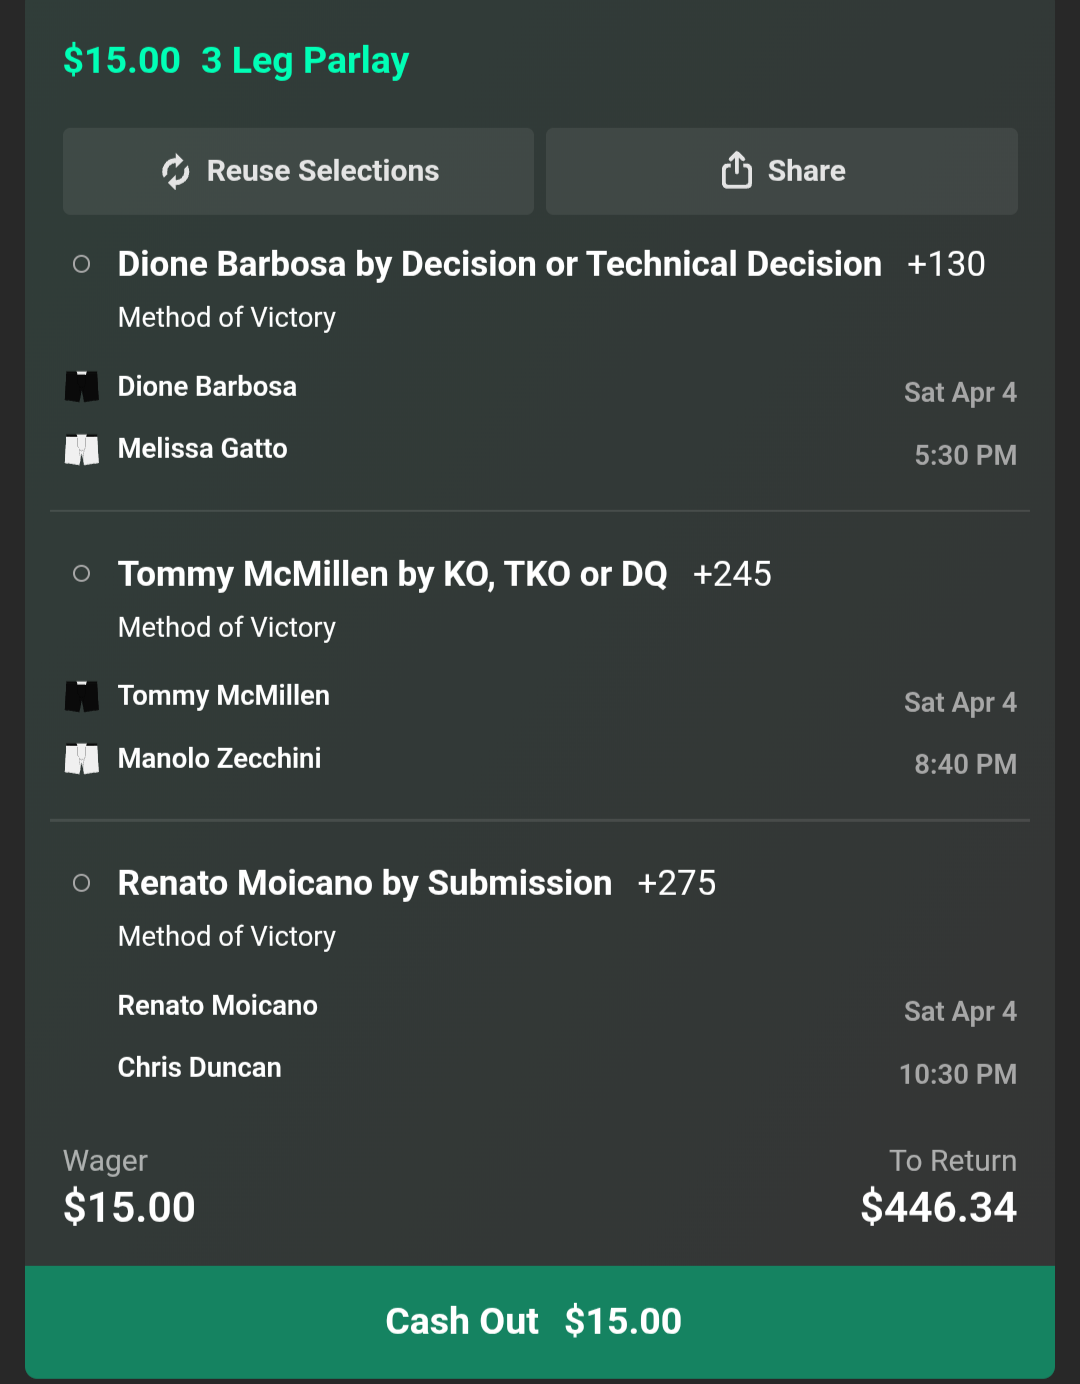Screen dimensions: 1080x1384
Task: Select Renato Moicano by Submission title
Action: [364, 883]
